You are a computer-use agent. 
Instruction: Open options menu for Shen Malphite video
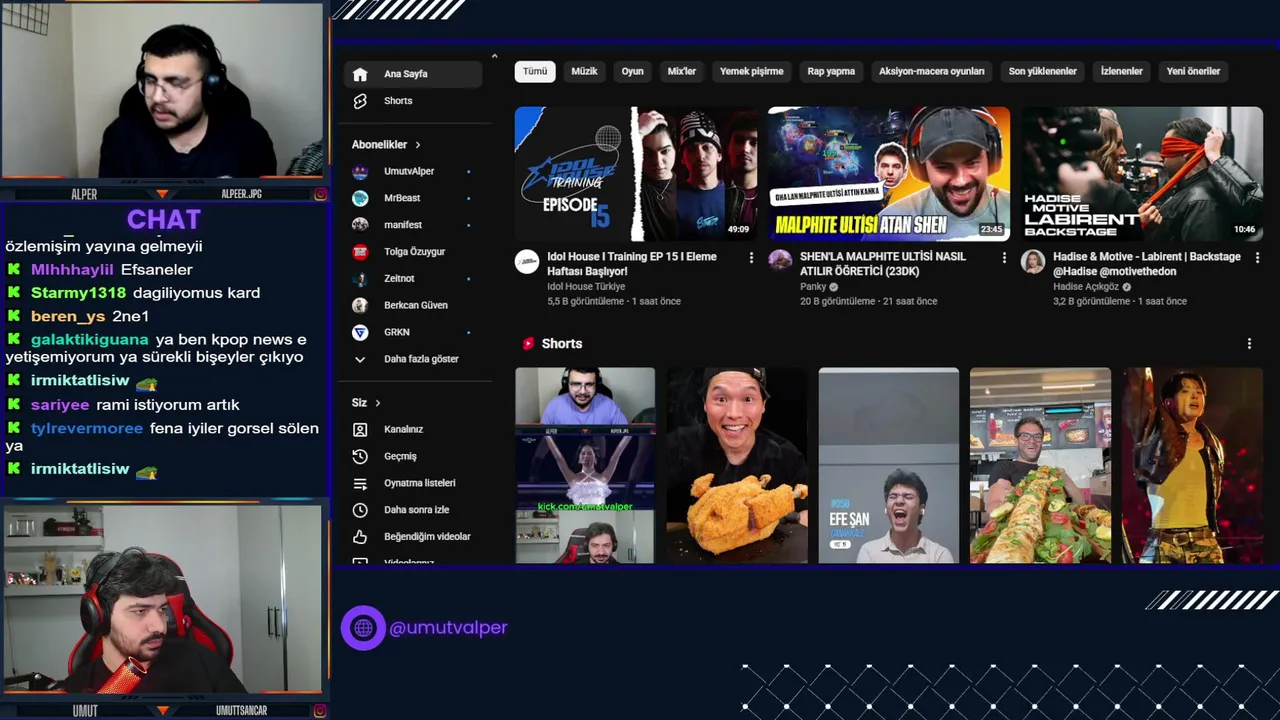click(1004, 258)
